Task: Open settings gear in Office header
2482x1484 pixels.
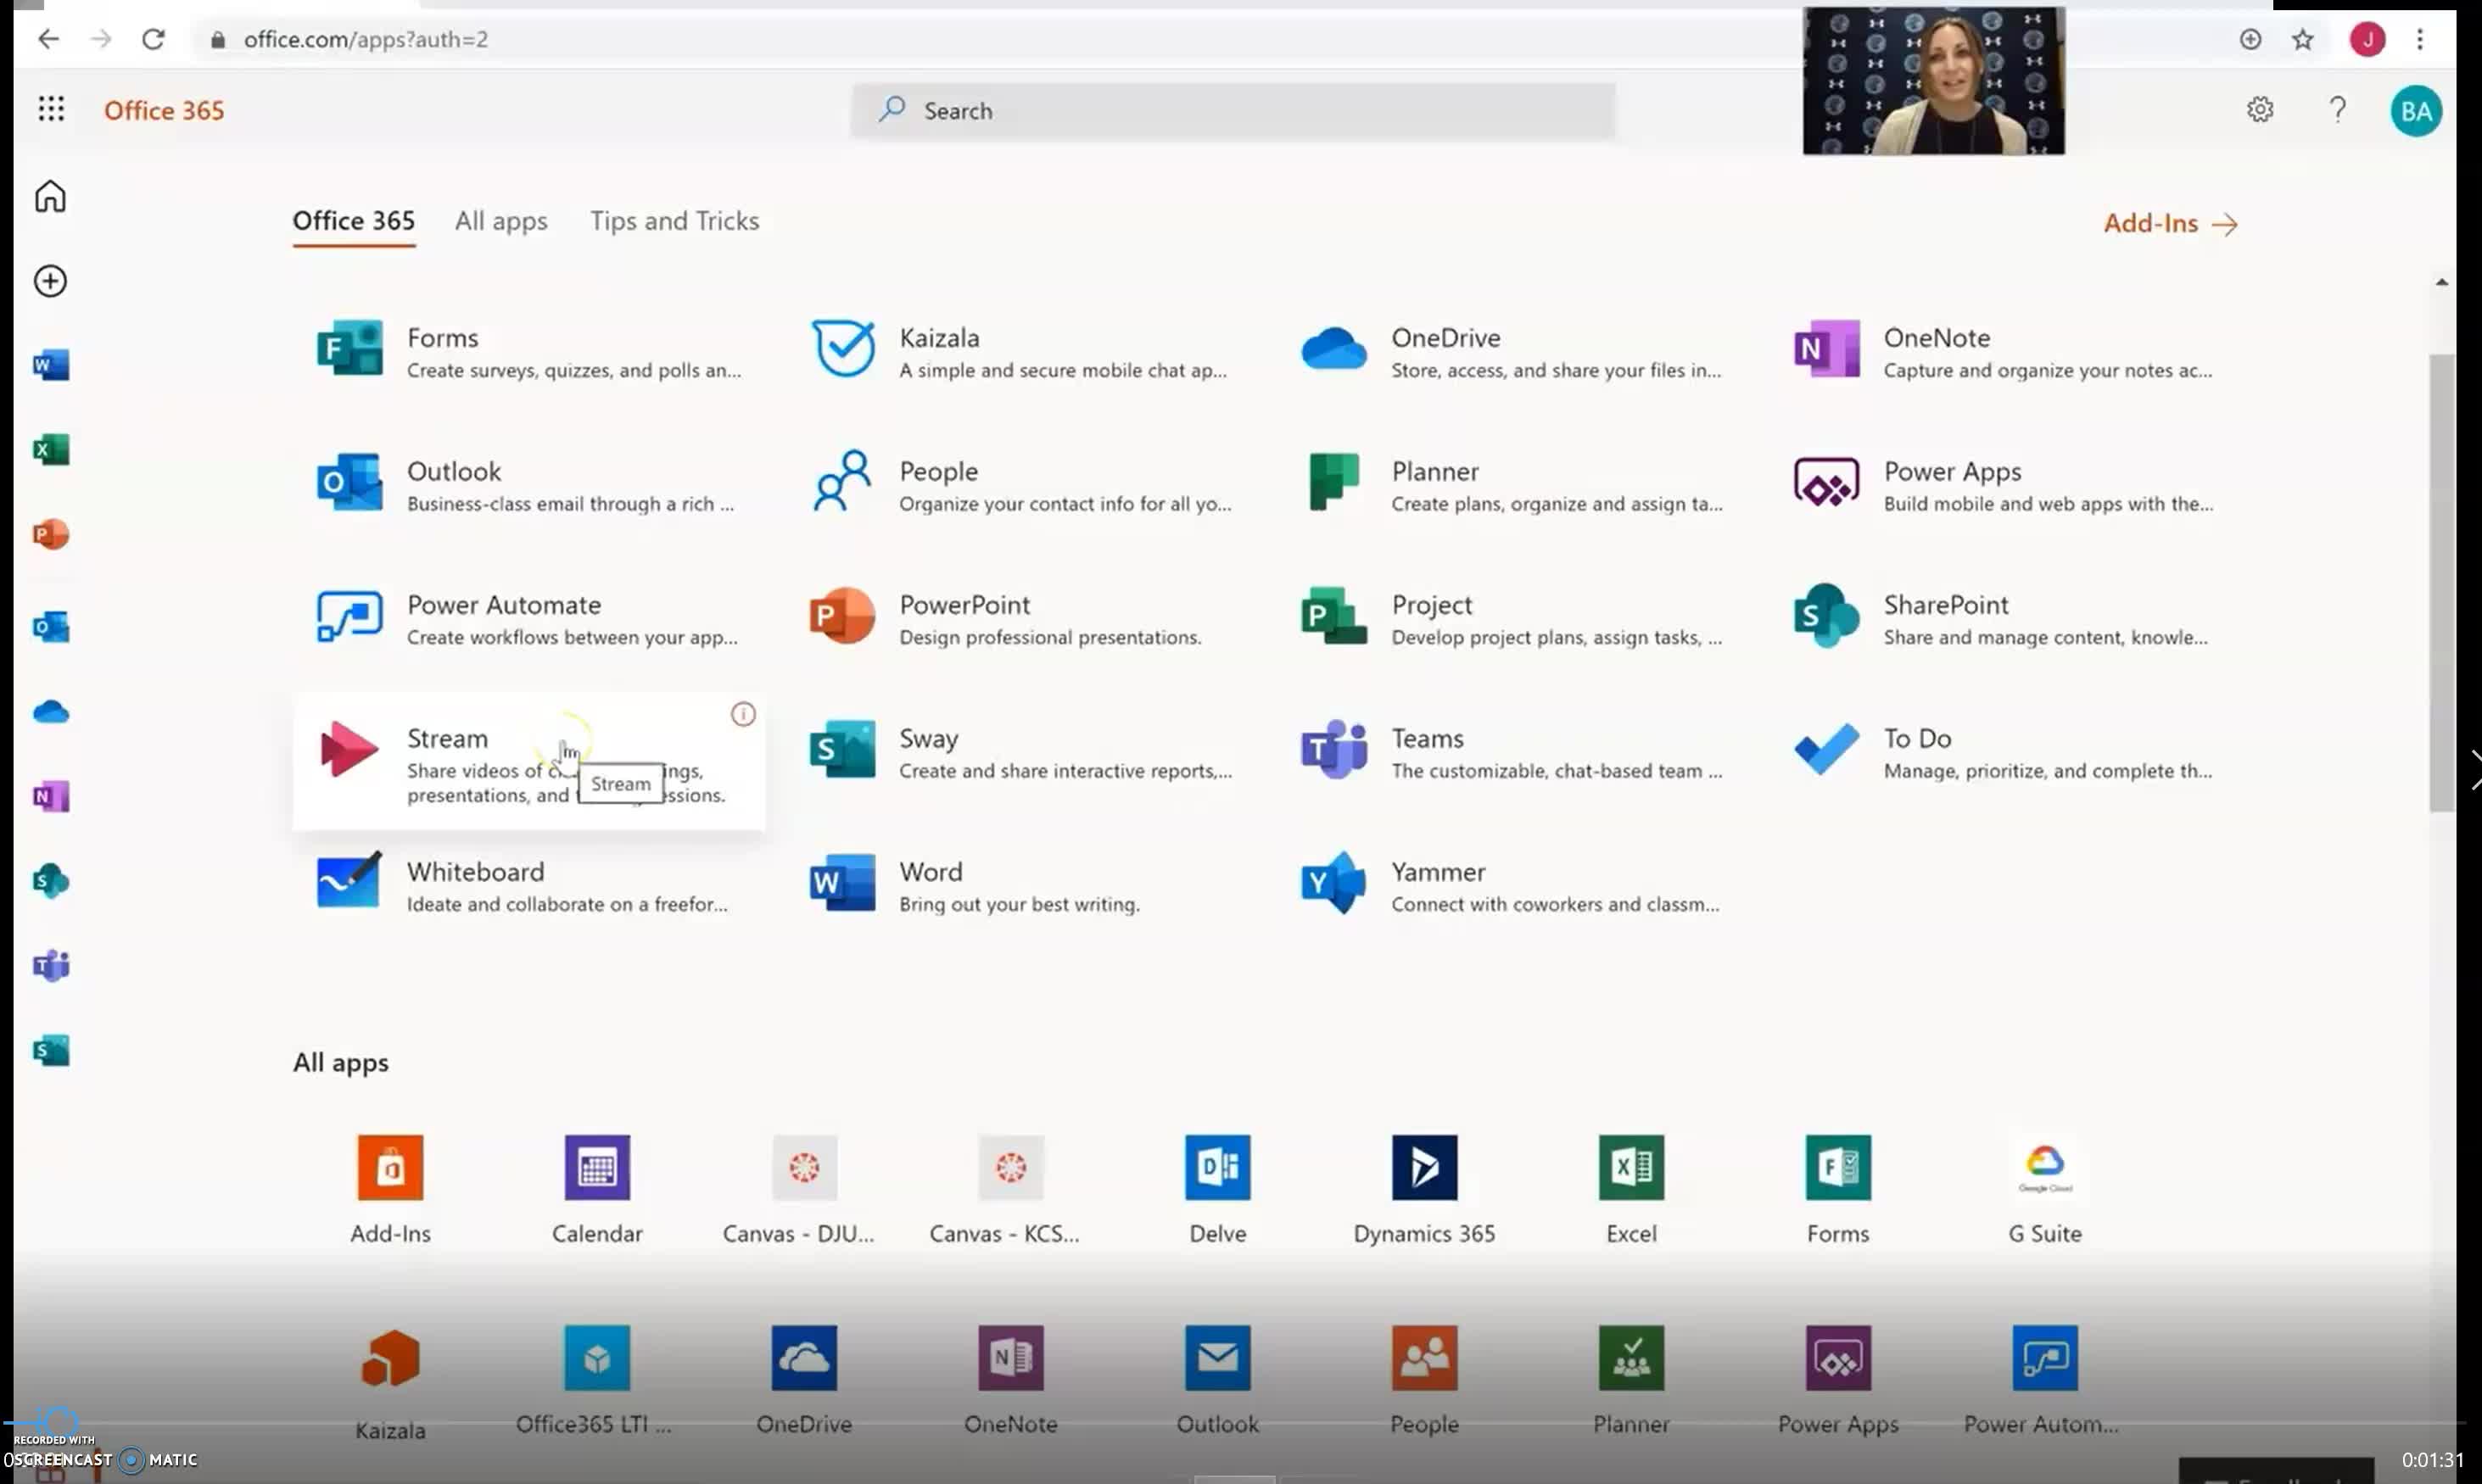Action: coord(2260,109)
